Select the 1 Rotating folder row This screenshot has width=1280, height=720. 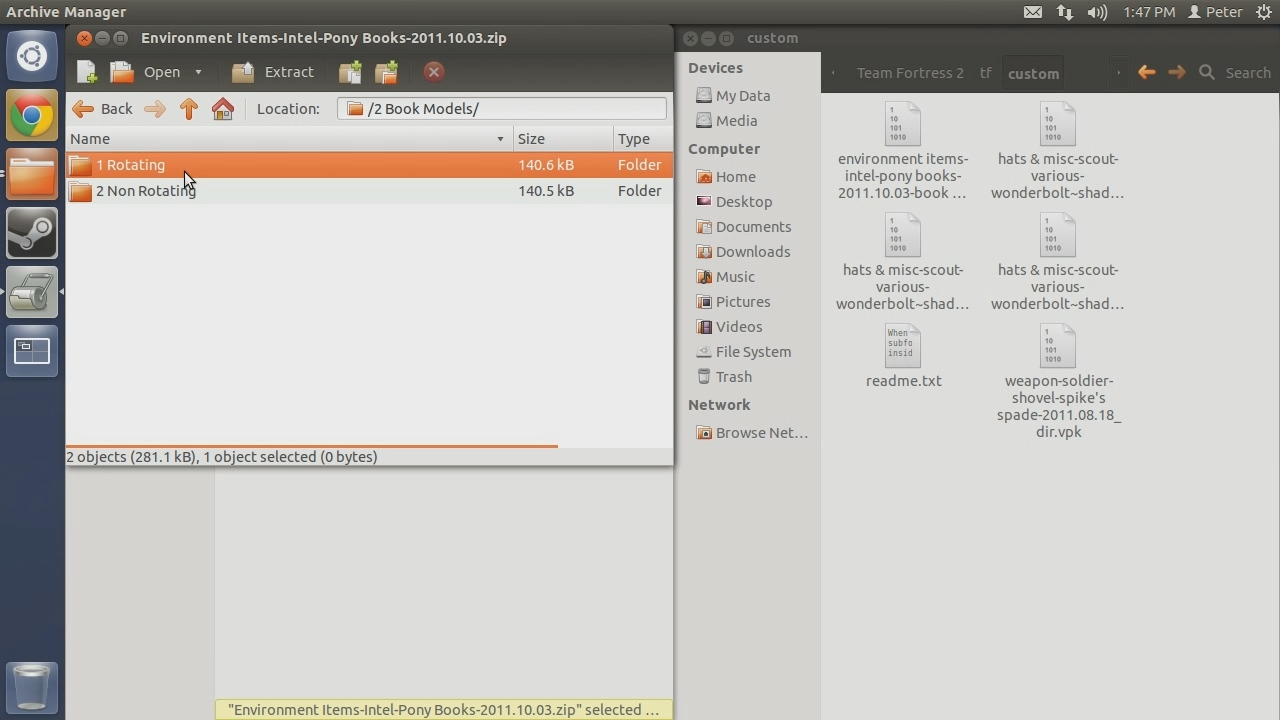(370, 165)
